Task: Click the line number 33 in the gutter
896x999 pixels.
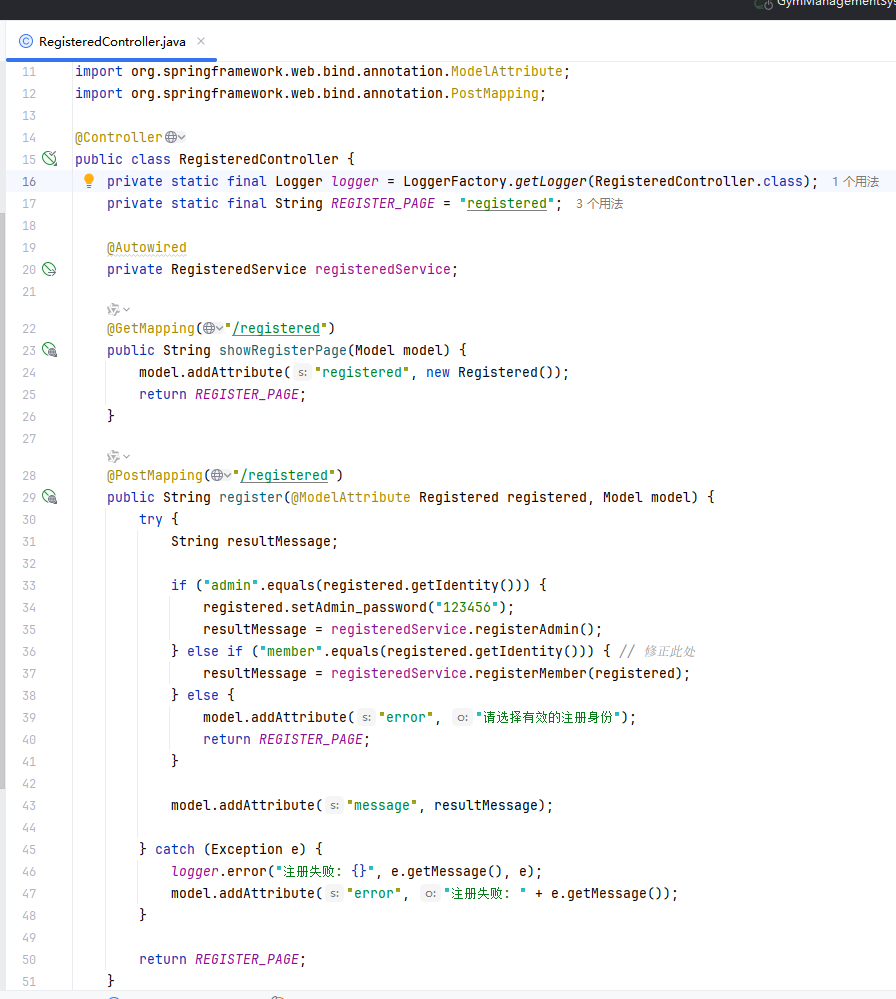Action: (x=29, y=586)
